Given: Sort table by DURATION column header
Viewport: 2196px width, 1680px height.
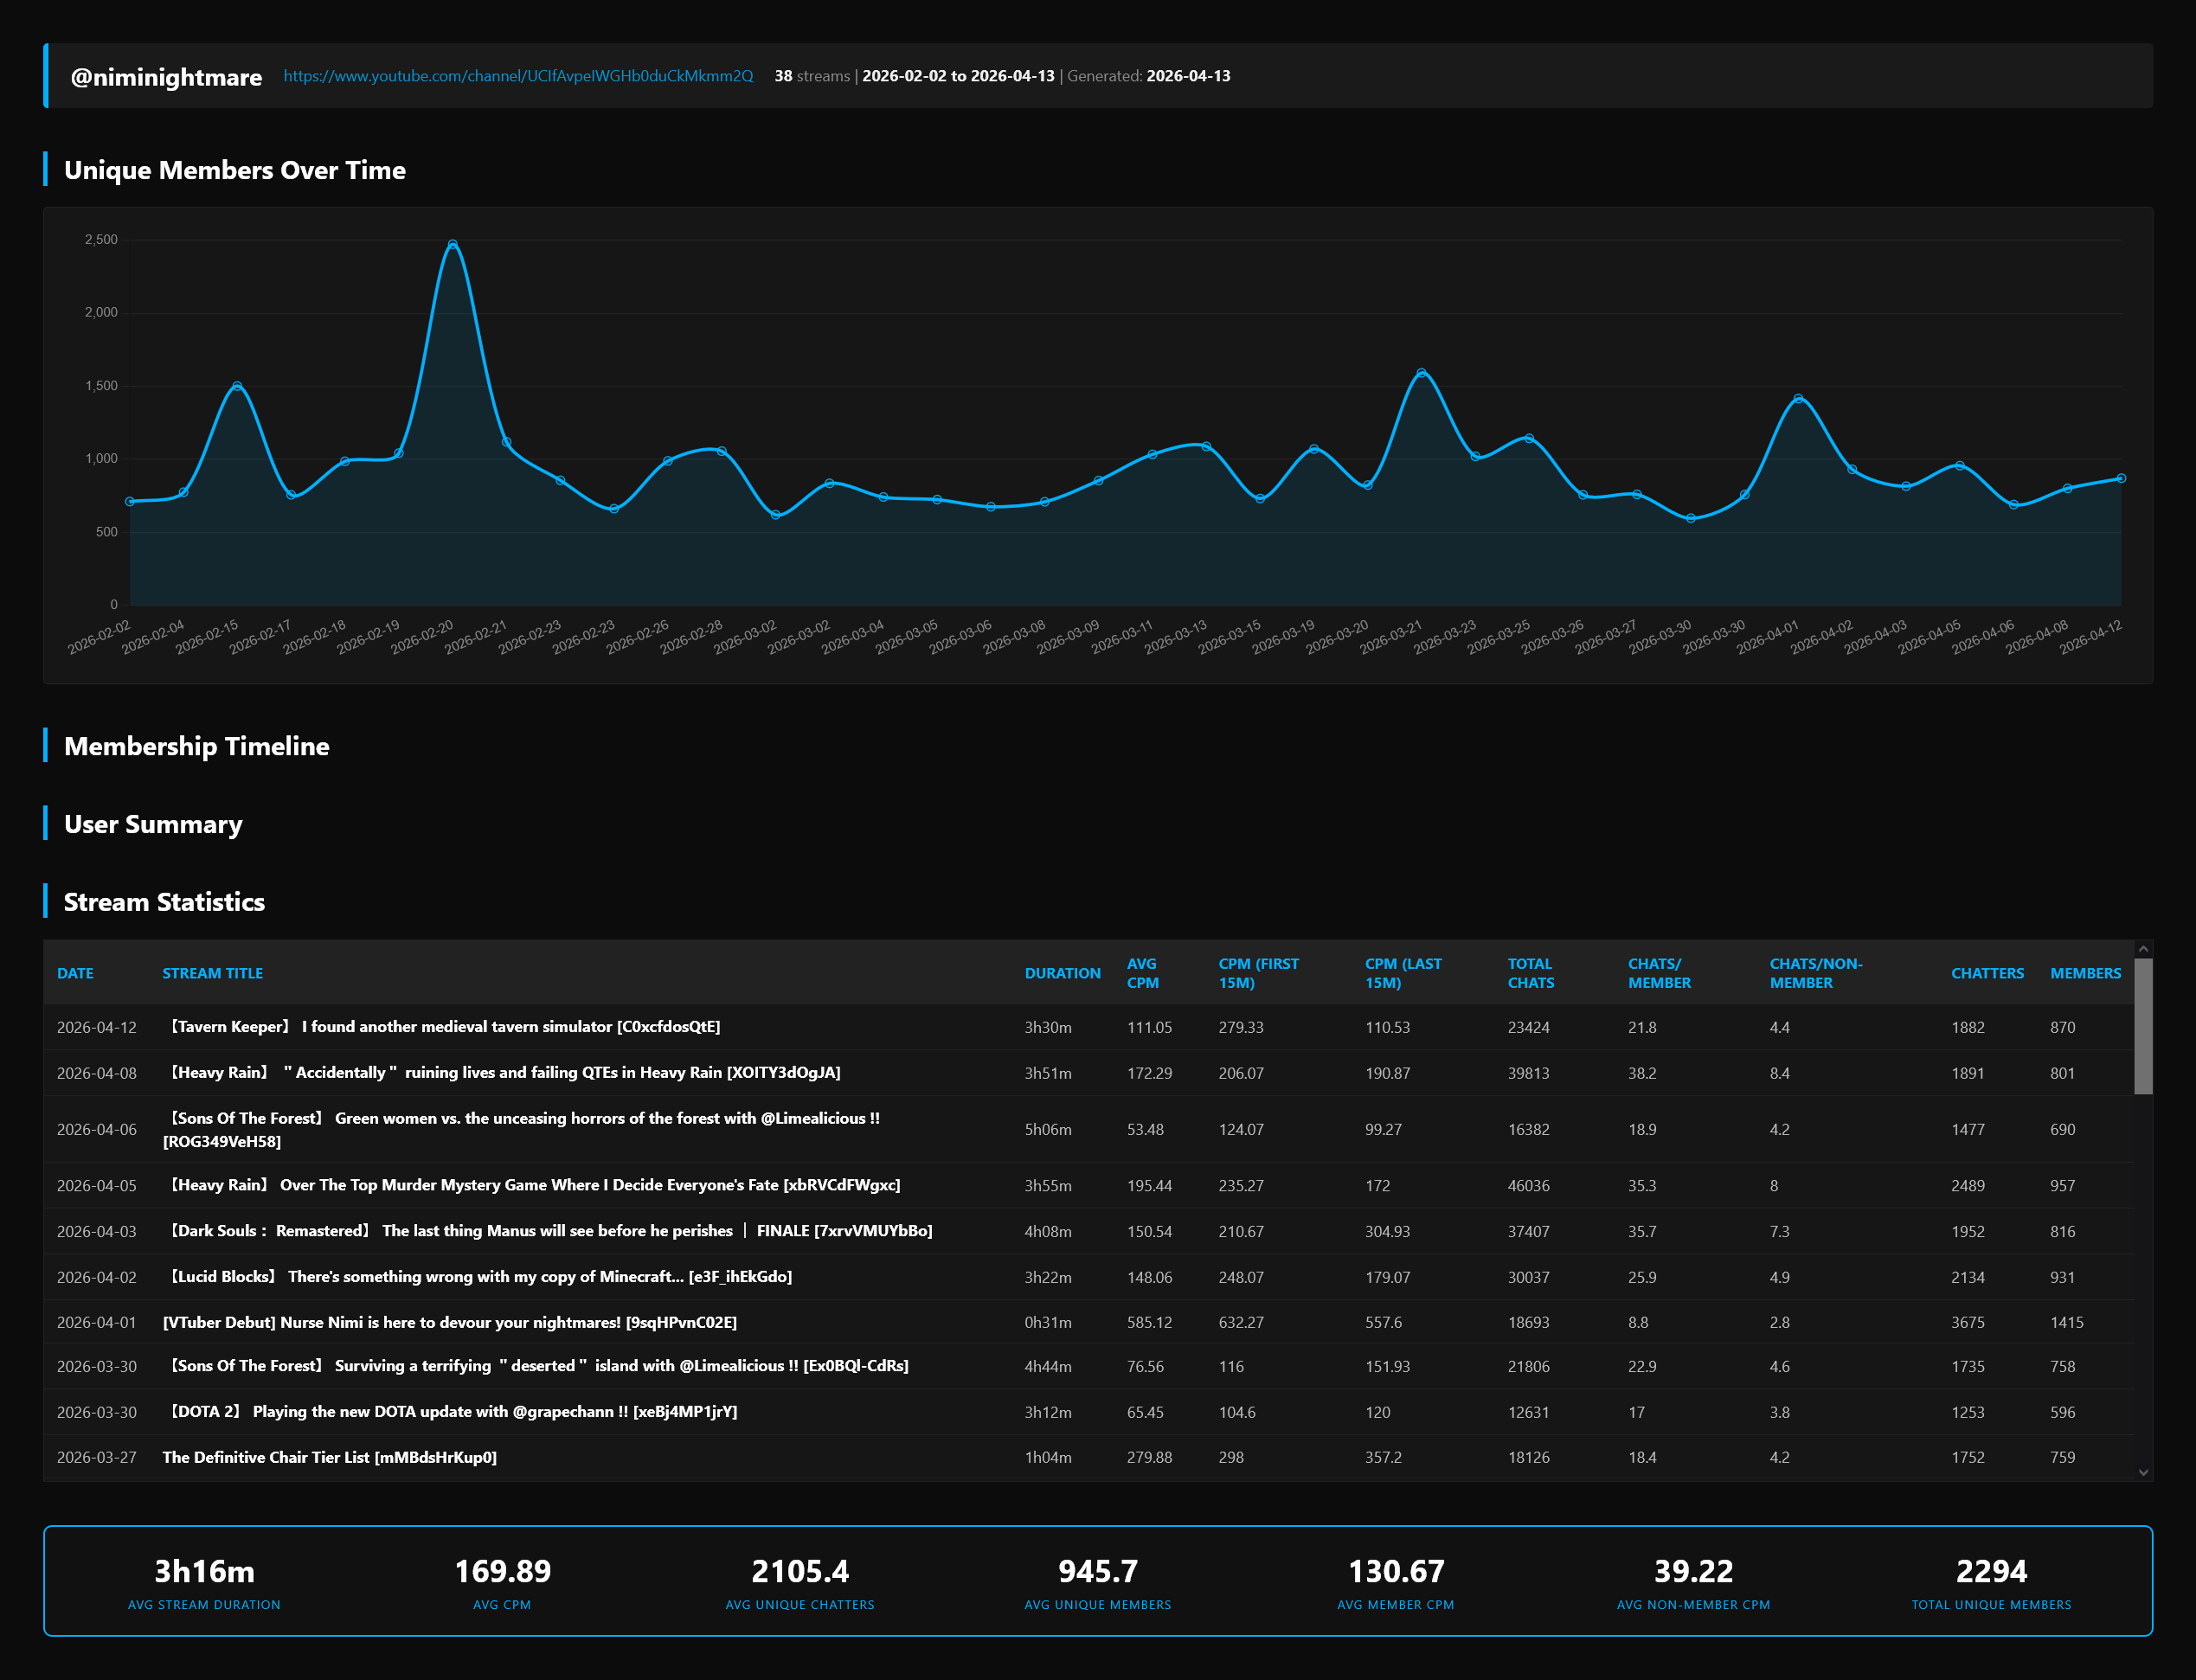Looking at the screenshot, I should (1062, 973).
